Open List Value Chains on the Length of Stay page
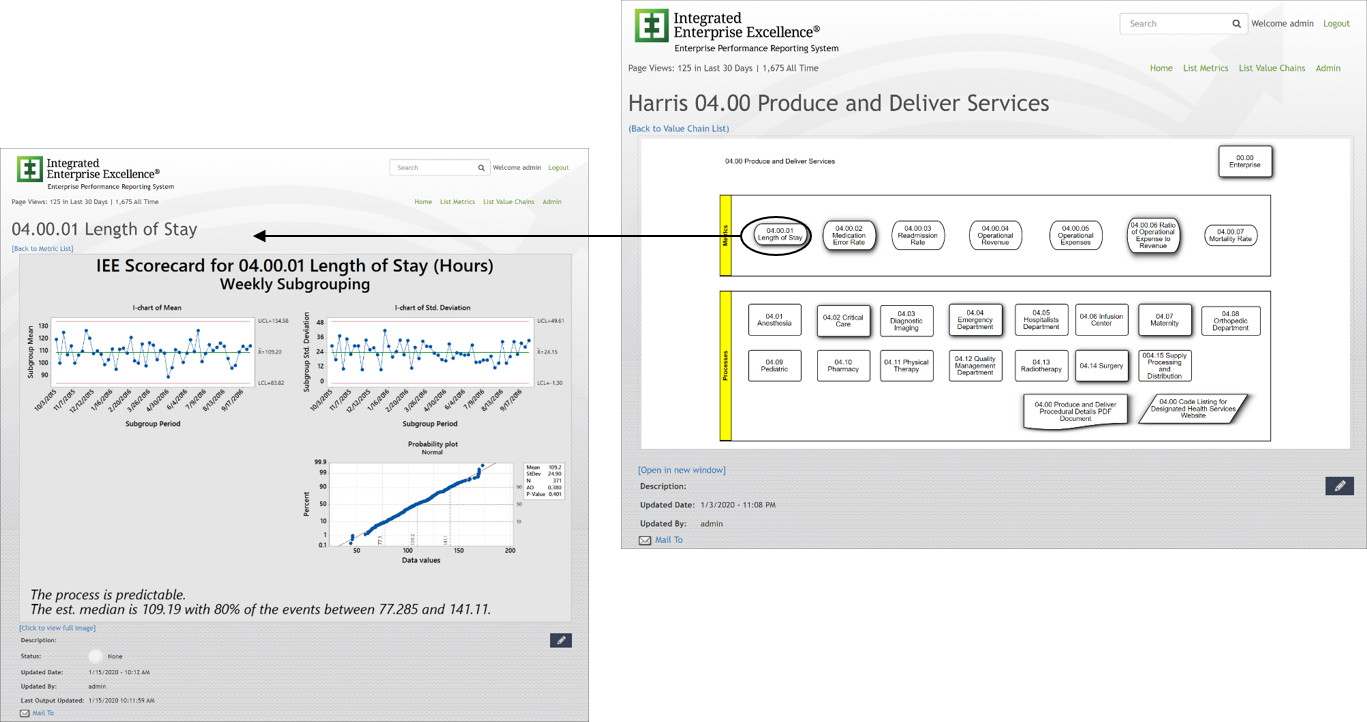The height and width of the screenshot is (722, 1367). click(x=508, y=202)
